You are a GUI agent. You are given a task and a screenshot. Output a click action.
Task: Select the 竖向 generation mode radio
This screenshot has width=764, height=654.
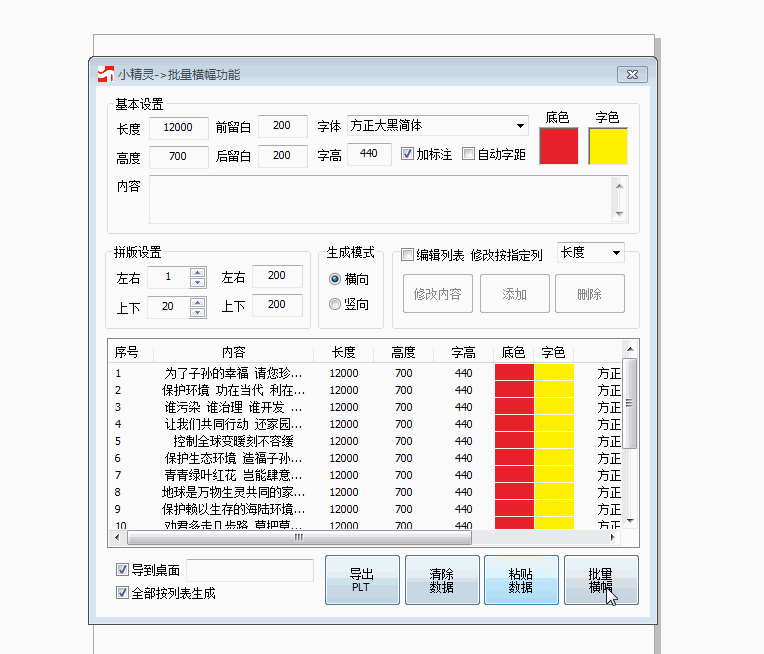tap(335, 304)
